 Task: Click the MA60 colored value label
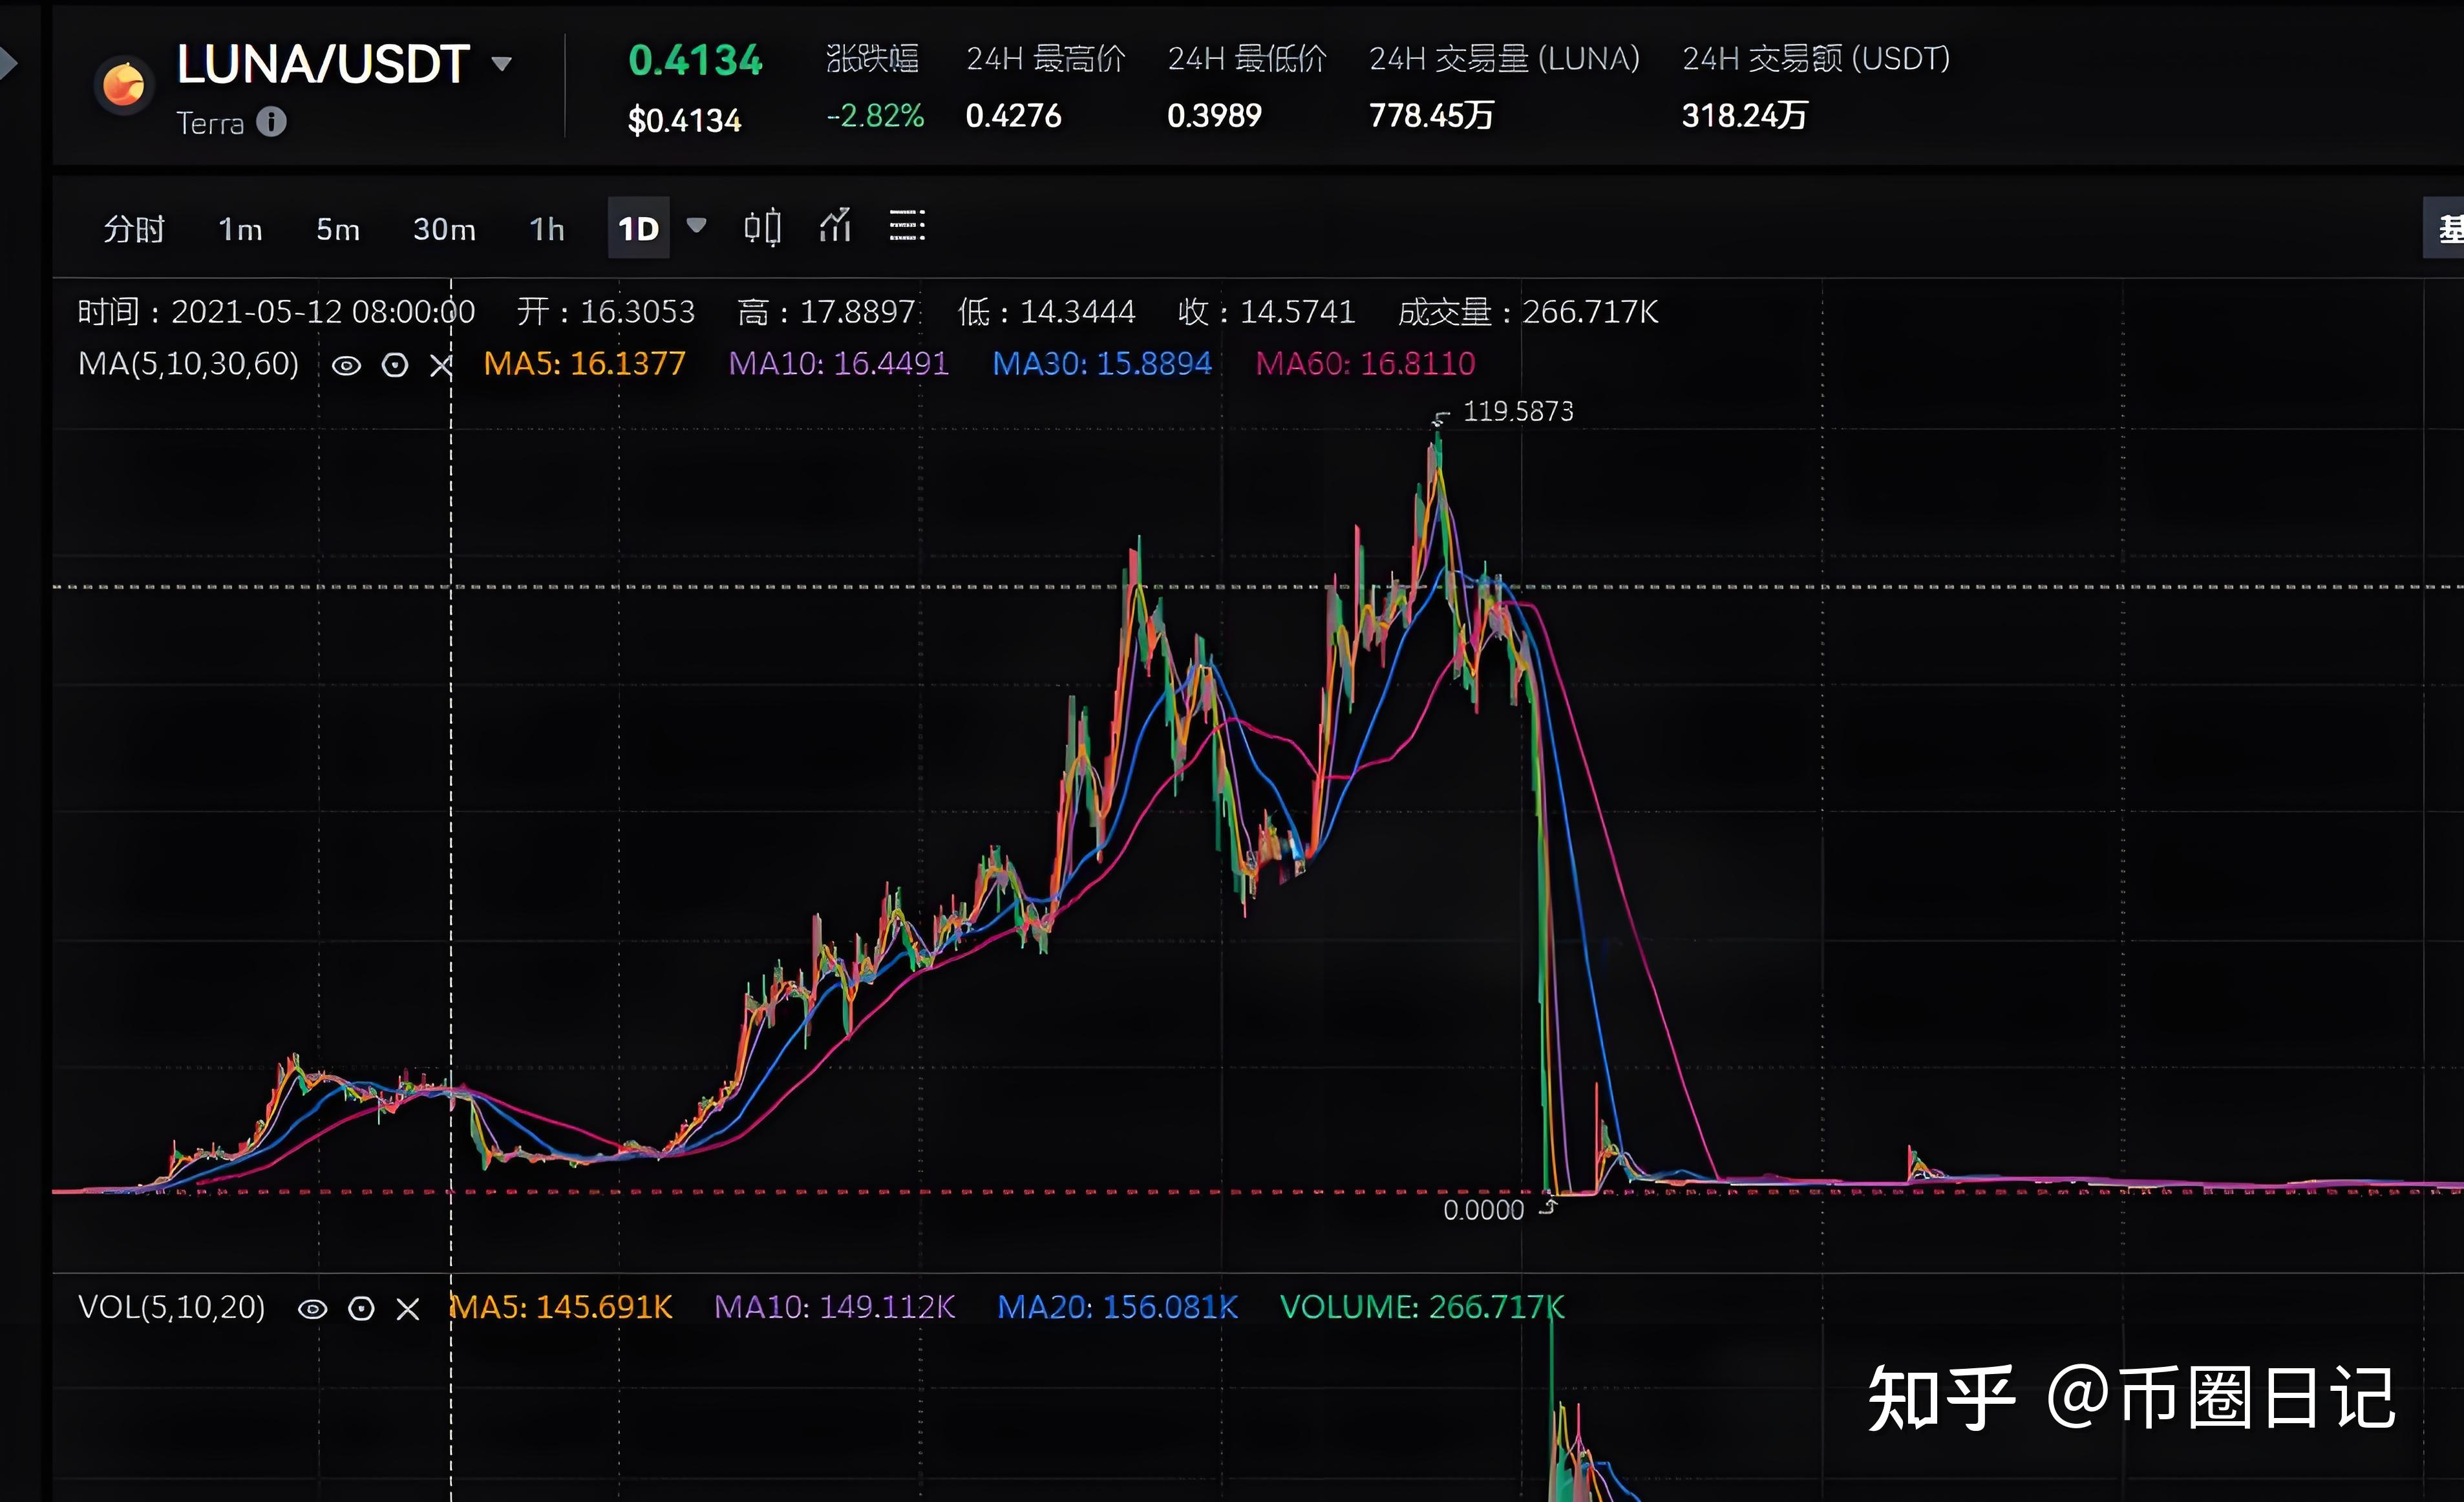coord(1366,363)
